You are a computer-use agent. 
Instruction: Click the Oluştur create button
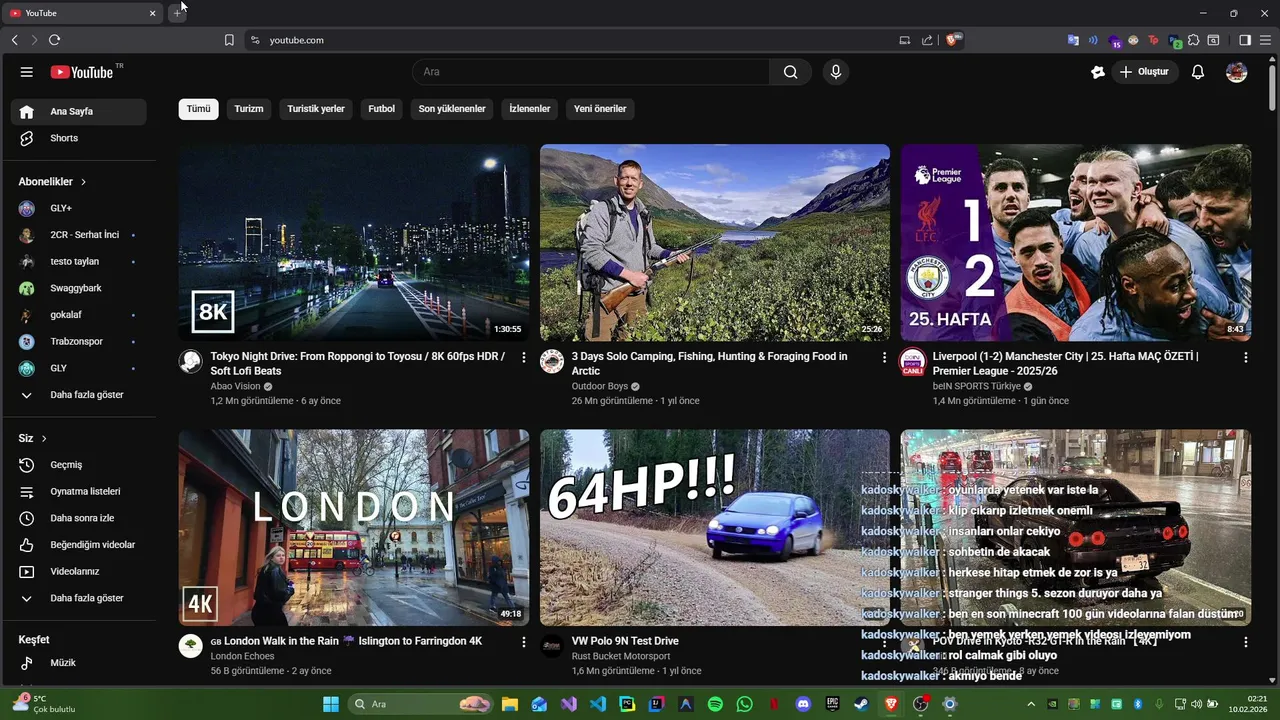1145,72
